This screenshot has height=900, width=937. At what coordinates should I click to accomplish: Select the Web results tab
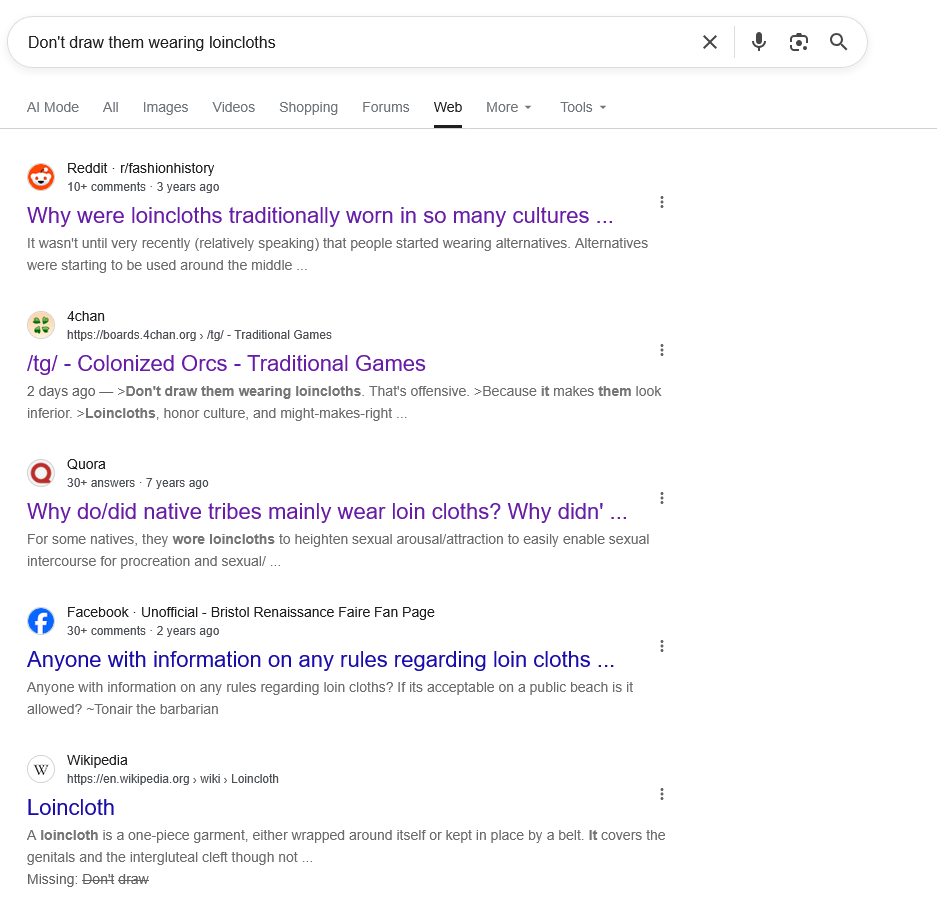pos(448,108)
